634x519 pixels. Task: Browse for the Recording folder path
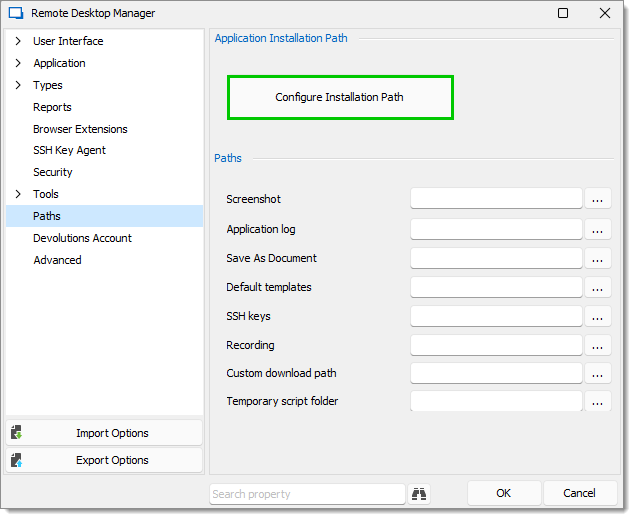[x=597, y=345]
